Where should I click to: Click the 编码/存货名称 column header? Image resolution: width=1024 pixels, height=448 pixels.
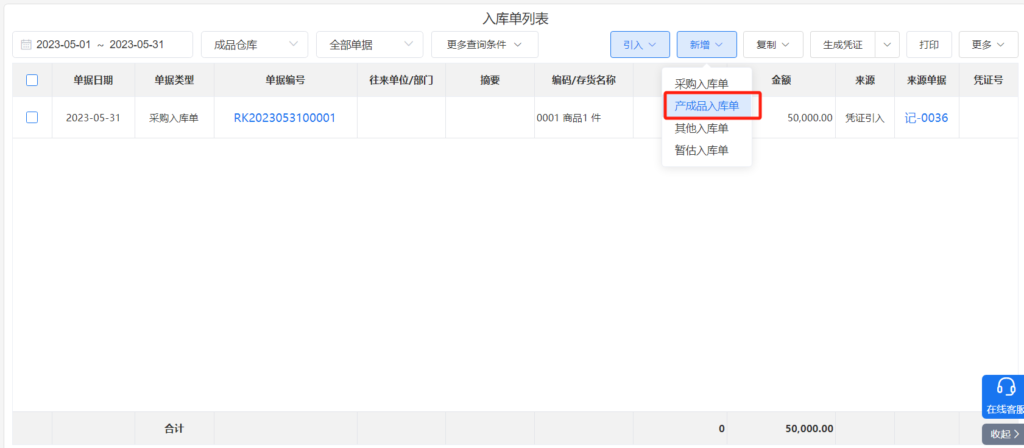point(583,80)
